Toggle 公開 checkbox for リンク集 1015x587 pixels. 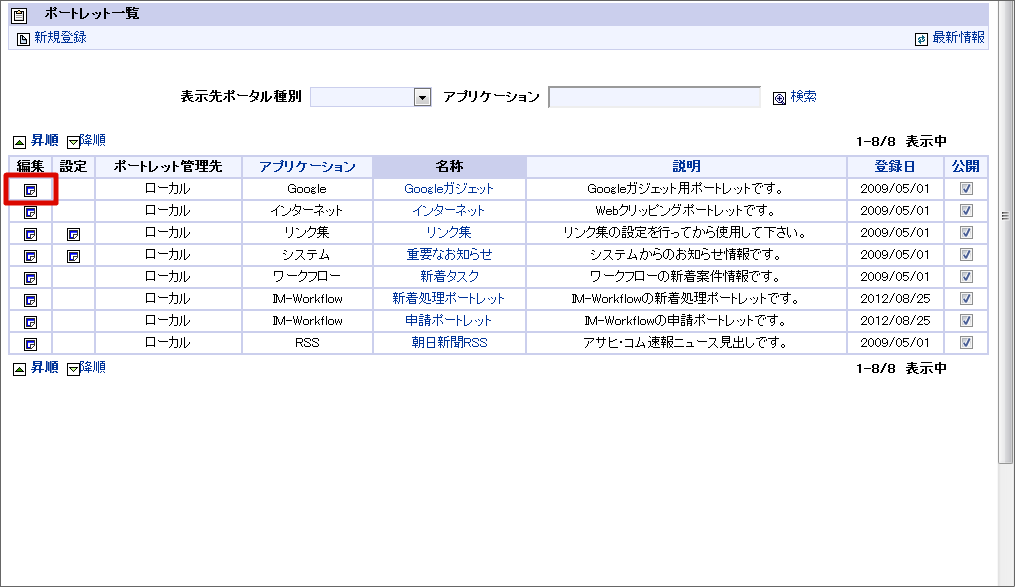(x=966, y=232)
